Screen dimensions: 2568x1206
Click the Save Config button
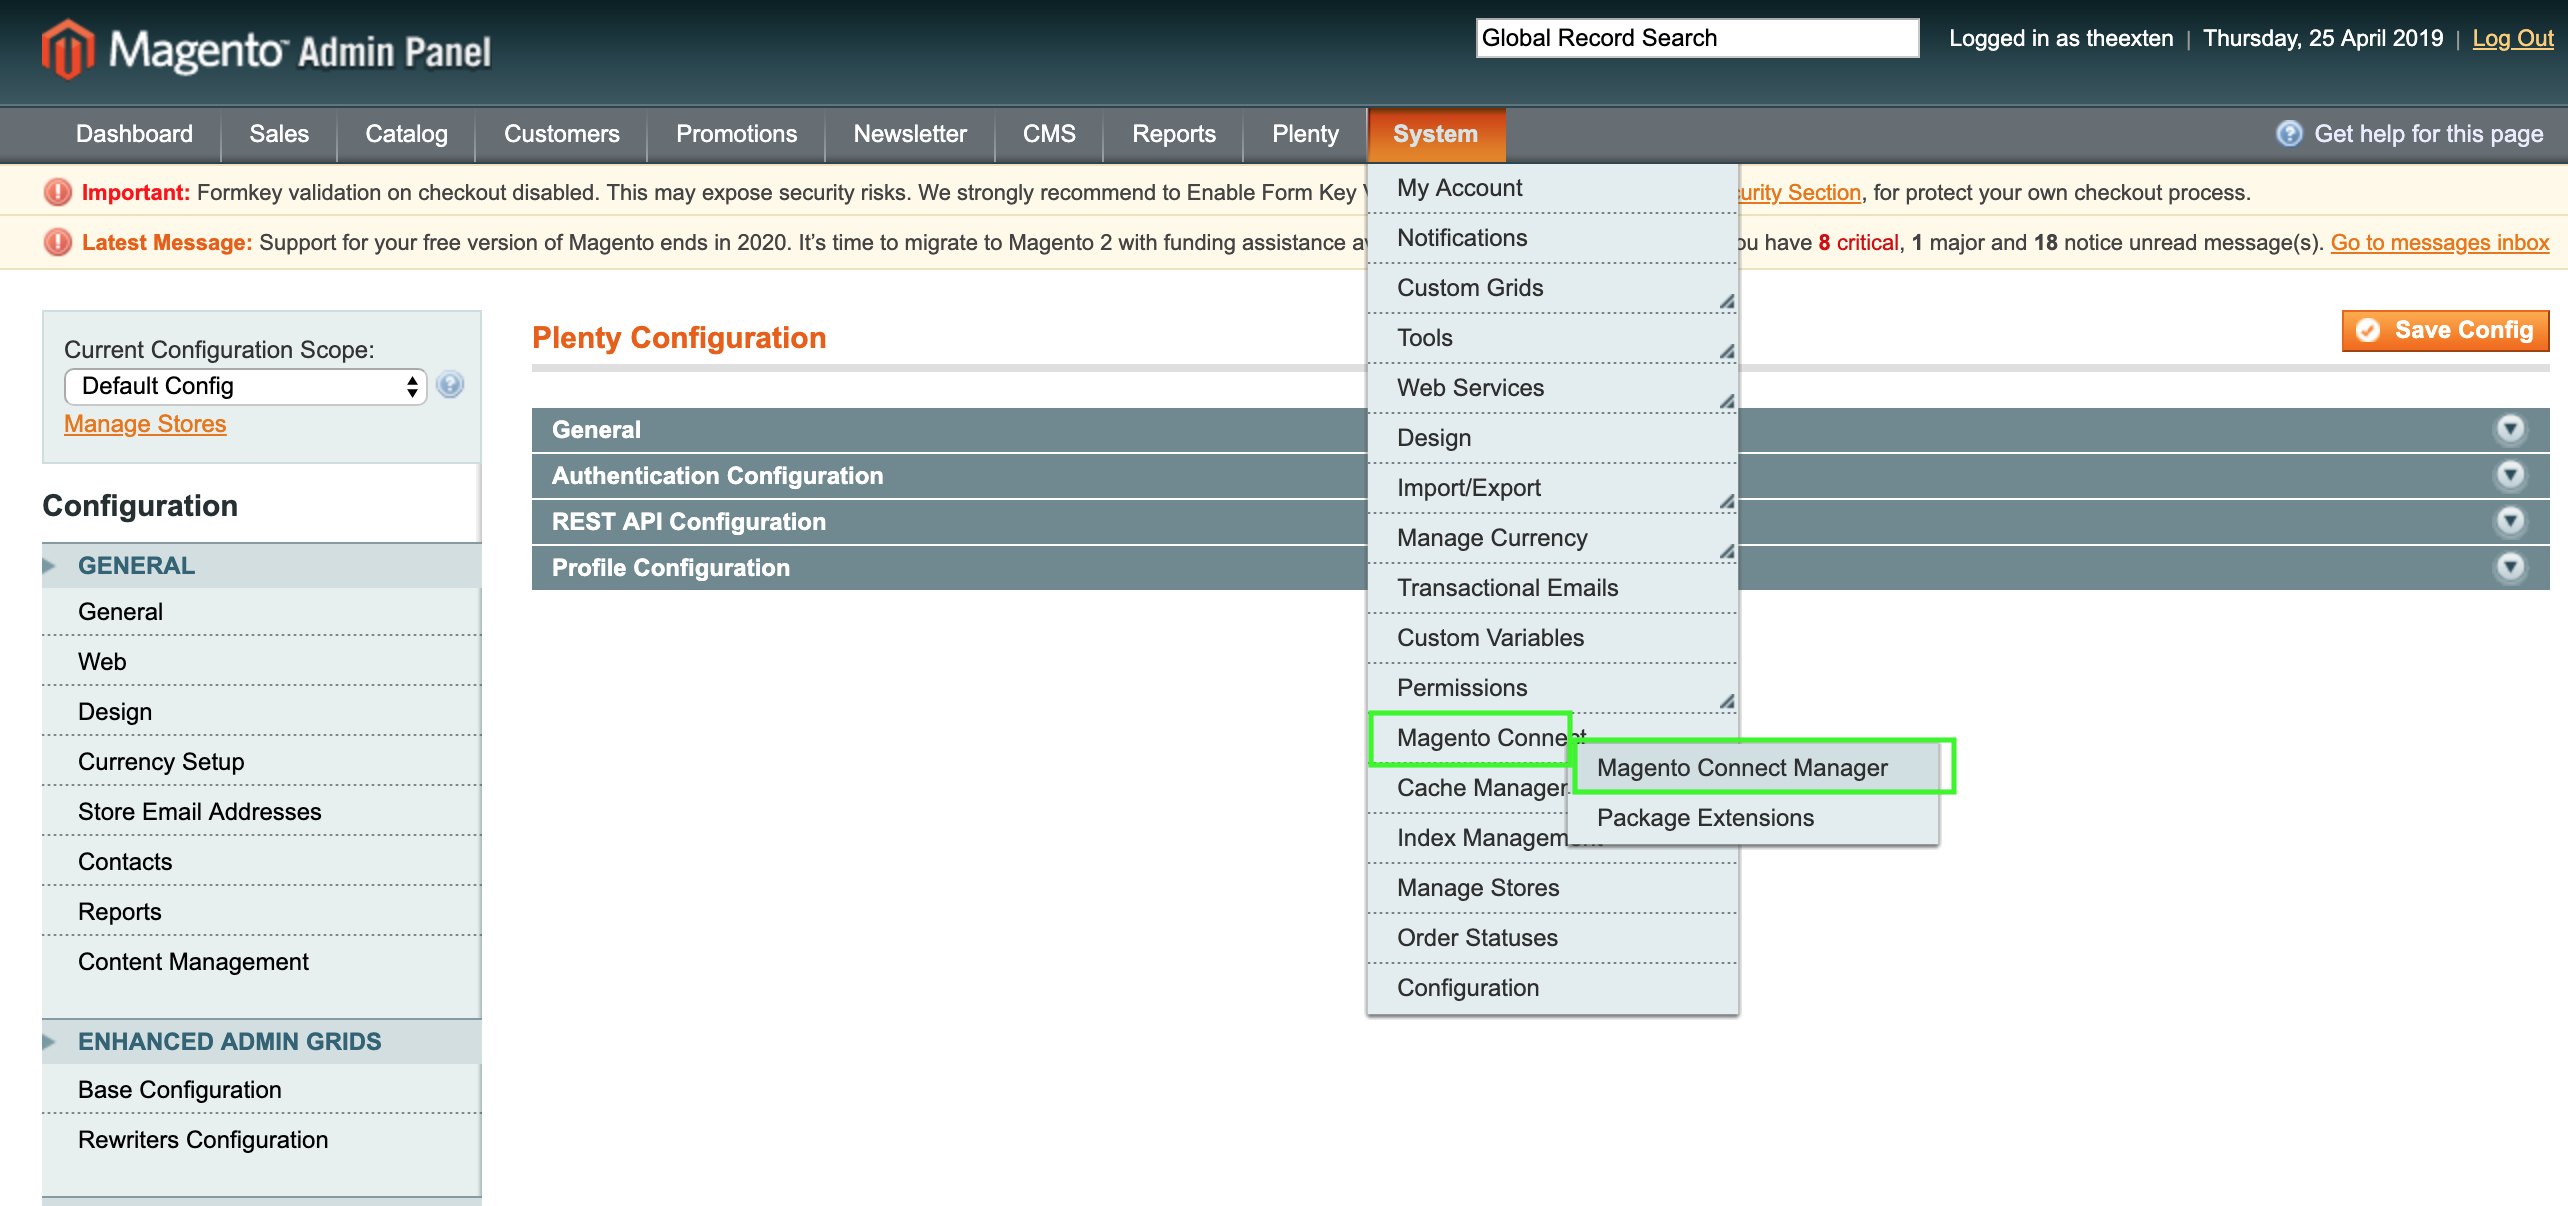(2445, 331)
